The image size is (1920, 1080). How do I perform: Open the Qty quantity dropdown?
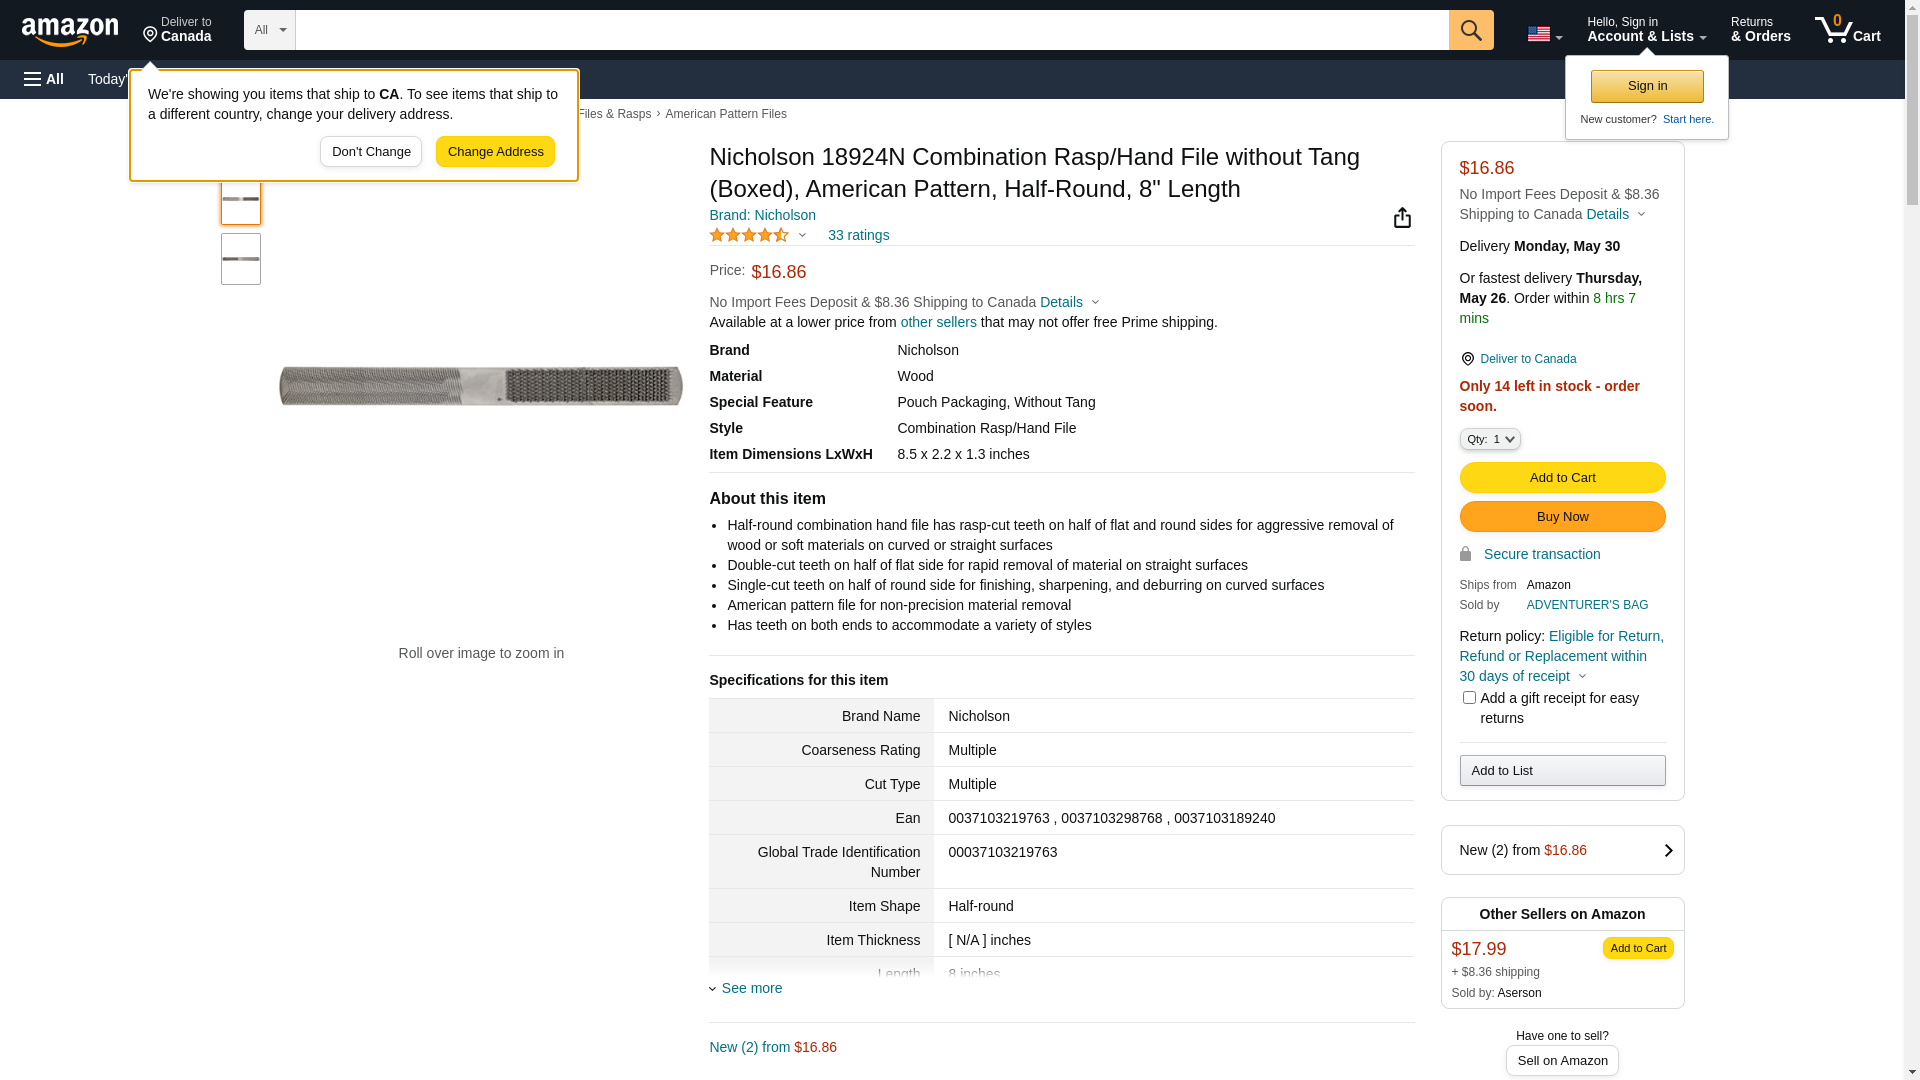click(1489, 439)
